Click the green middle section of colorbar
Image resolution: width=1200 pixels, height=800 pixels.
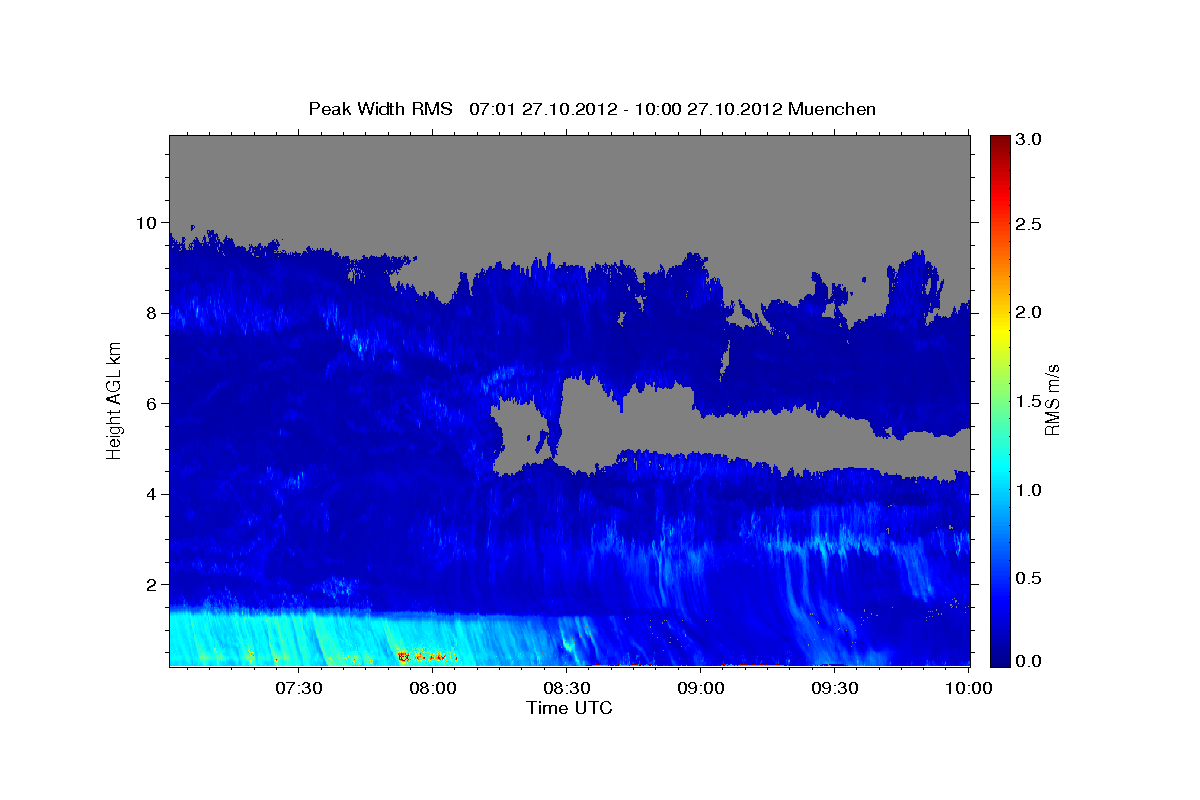pyautogui.click(x=1000, y=401)
